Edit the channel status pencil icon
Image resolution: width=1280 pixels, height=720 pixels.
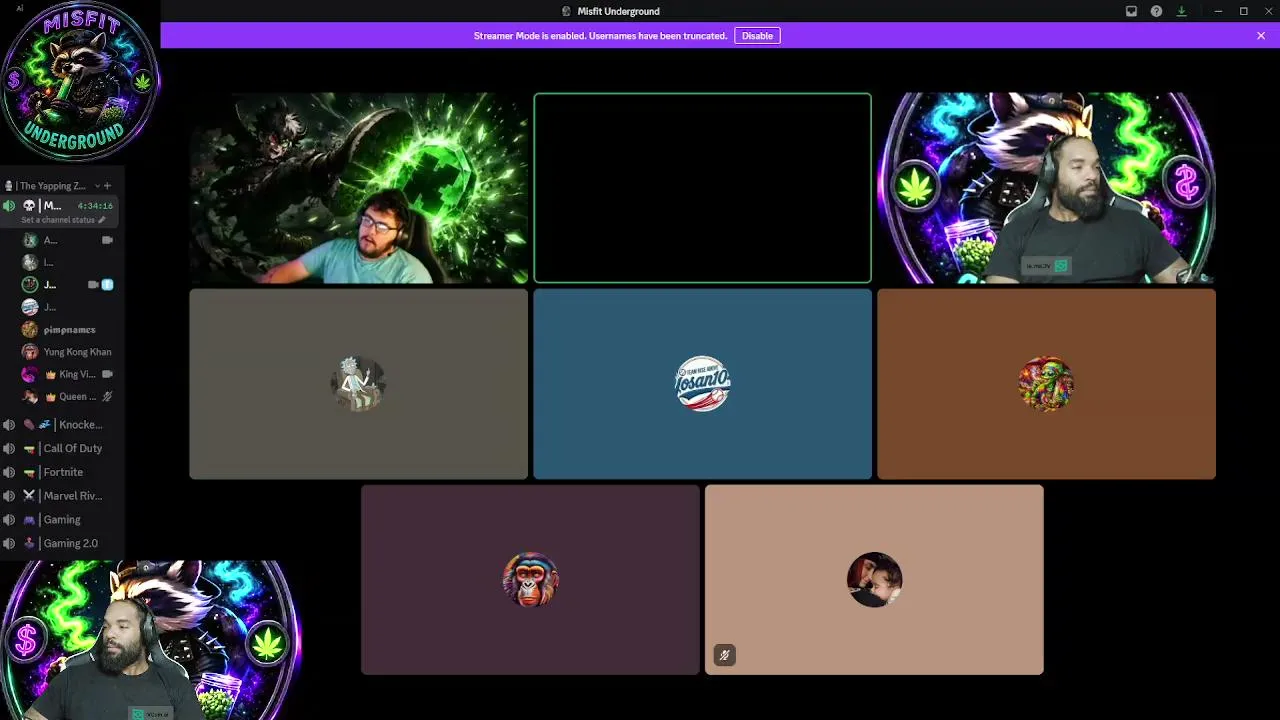(102, 220)
